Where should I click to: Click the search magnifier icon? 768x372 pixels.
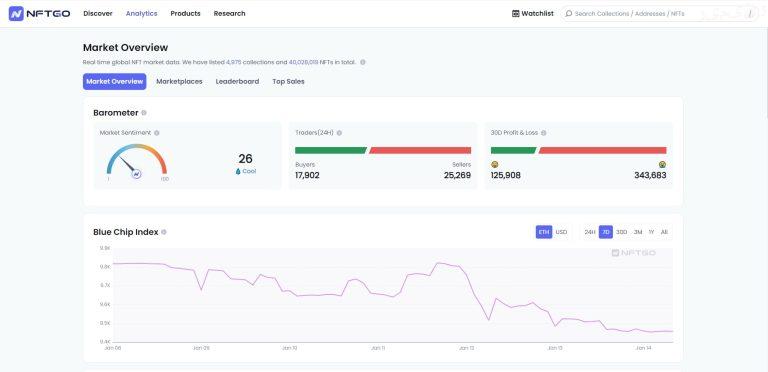pyautogui.click(x=569, y=14)
